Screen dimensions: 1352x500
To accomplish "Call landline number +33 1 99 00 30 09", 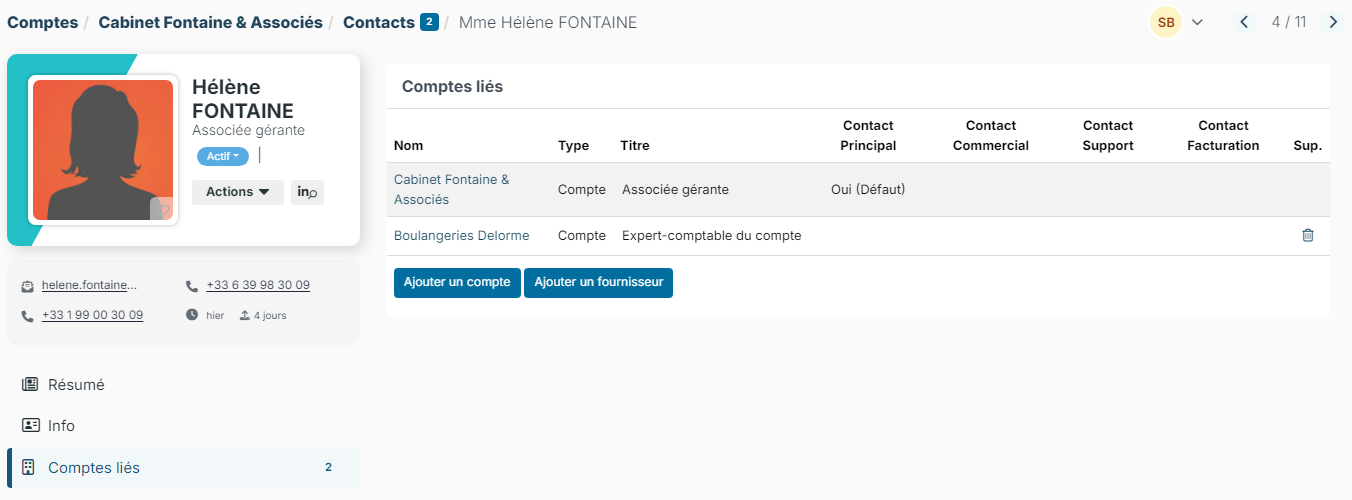I will pos(92,315).
